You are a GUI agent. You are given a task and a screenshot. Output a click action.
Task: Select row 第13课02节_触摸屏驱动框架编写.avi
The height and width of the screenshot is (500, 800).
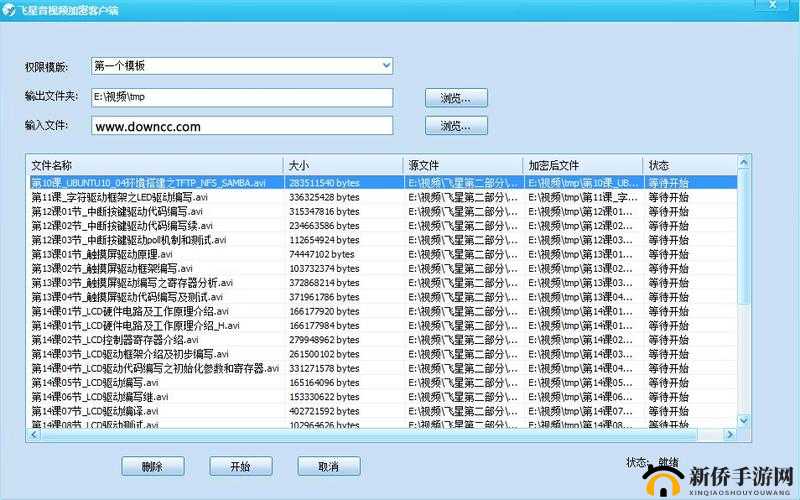[383, 268]
